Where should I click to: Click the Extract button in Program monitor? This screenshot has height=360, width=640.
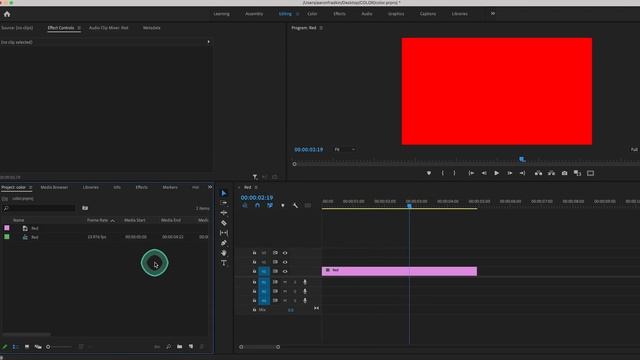551,173
